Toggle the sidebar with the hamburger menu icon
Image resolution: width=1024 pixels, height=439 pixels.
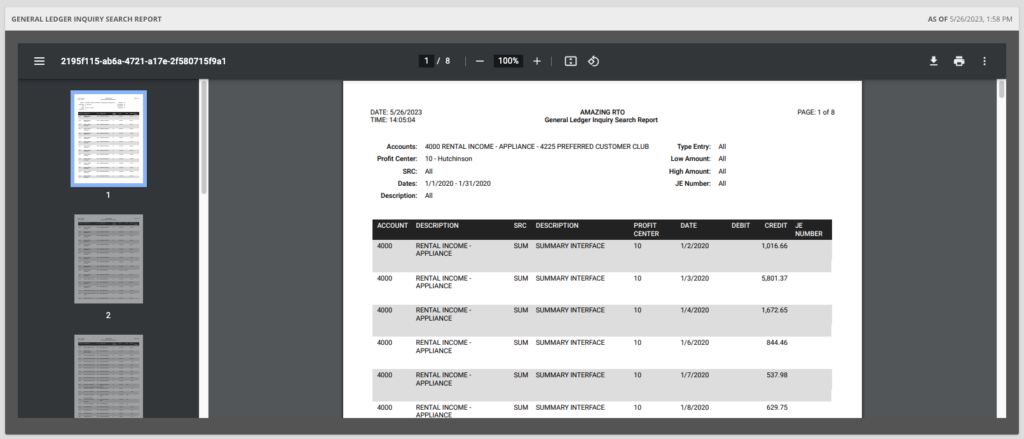[39, 61]
